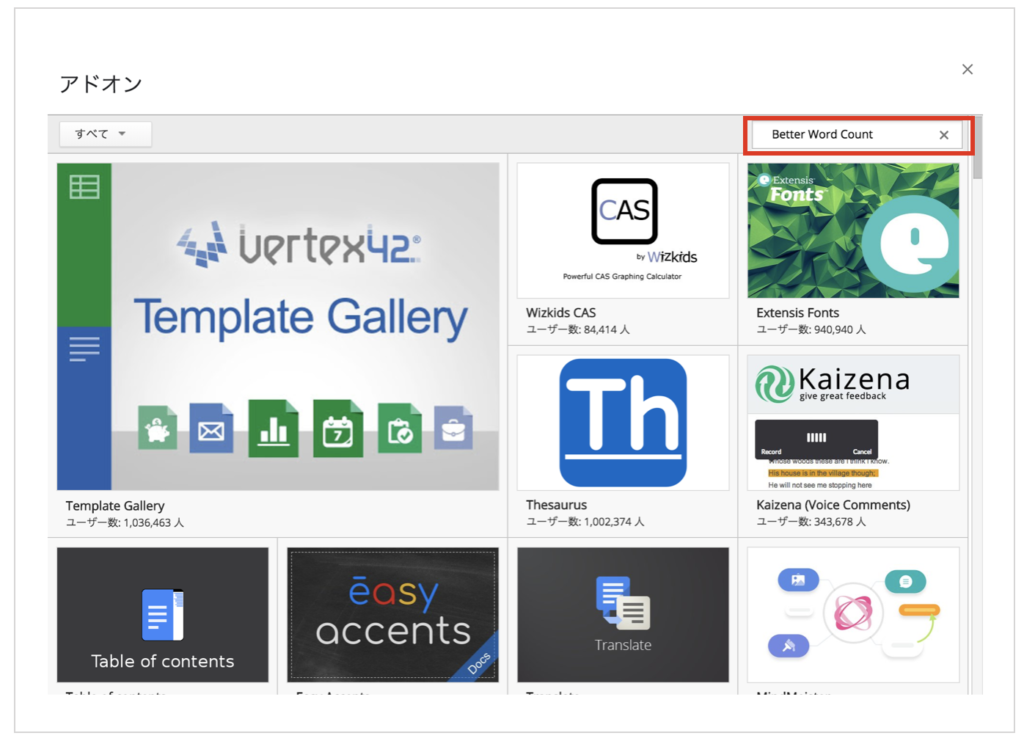This screenshot has width=1024, height=744.
Task: Click user count 1,036,463 text
Action: (x=125, y=523)
